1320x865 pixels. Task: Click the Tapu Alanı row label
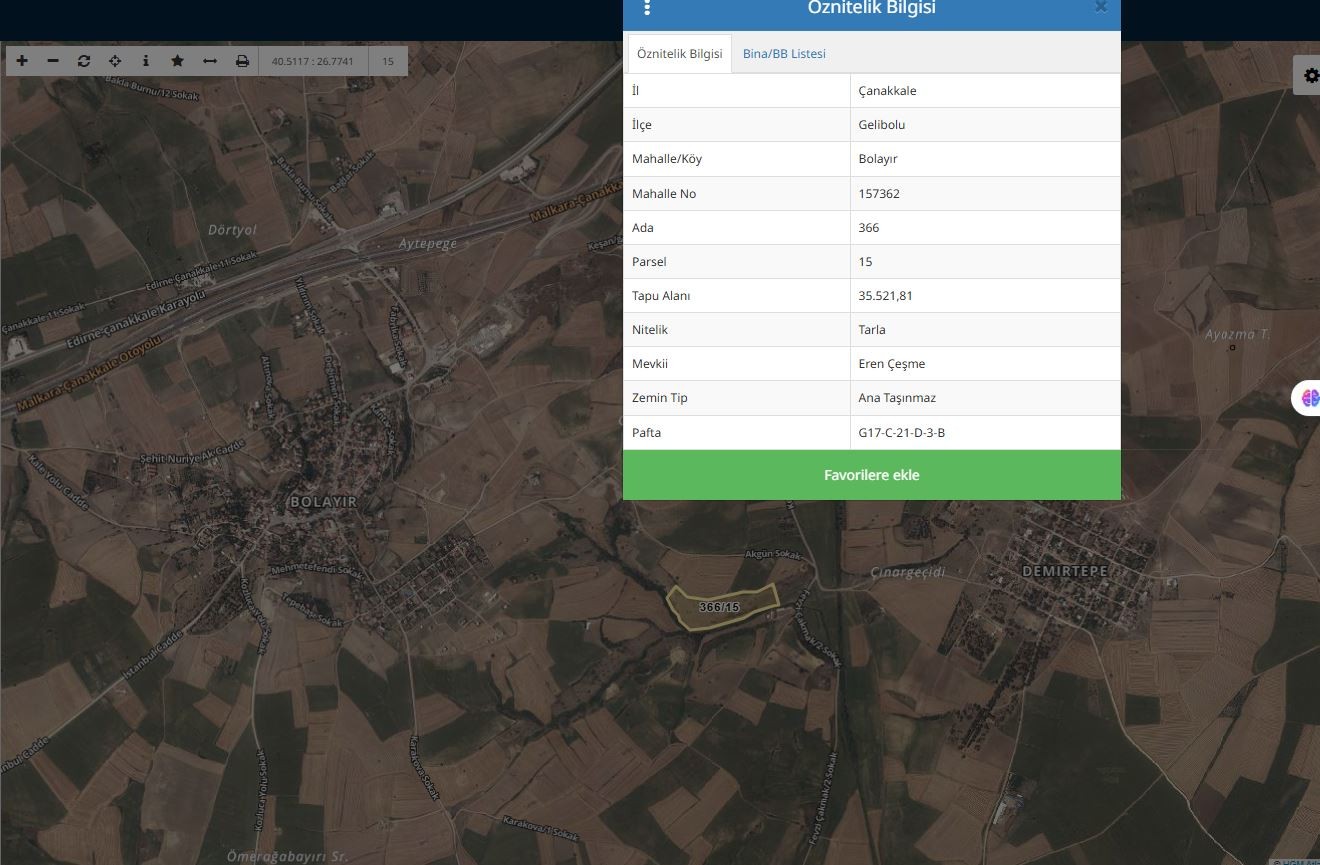pos(661,296)
